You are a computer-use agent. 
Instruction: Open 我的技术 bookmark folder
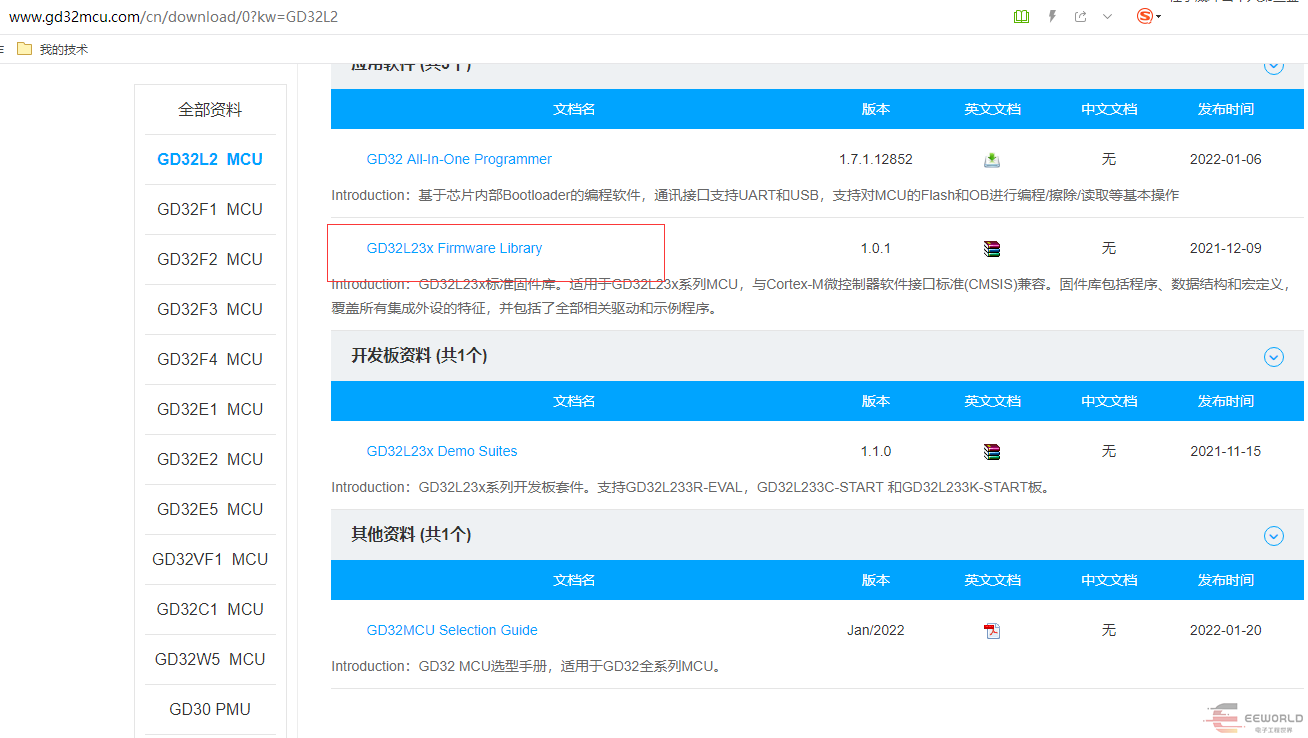pos(53,49)
